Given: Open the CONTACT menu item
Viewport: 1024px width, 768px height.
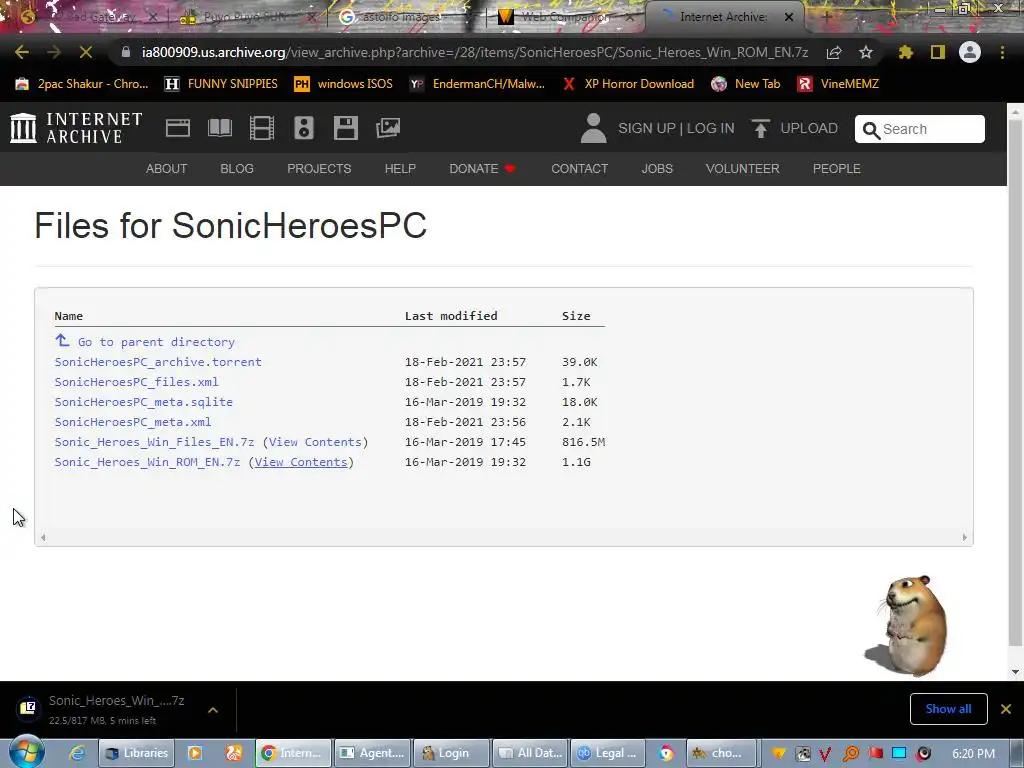Looking at the screenshot, I should (x=579, y=168).
